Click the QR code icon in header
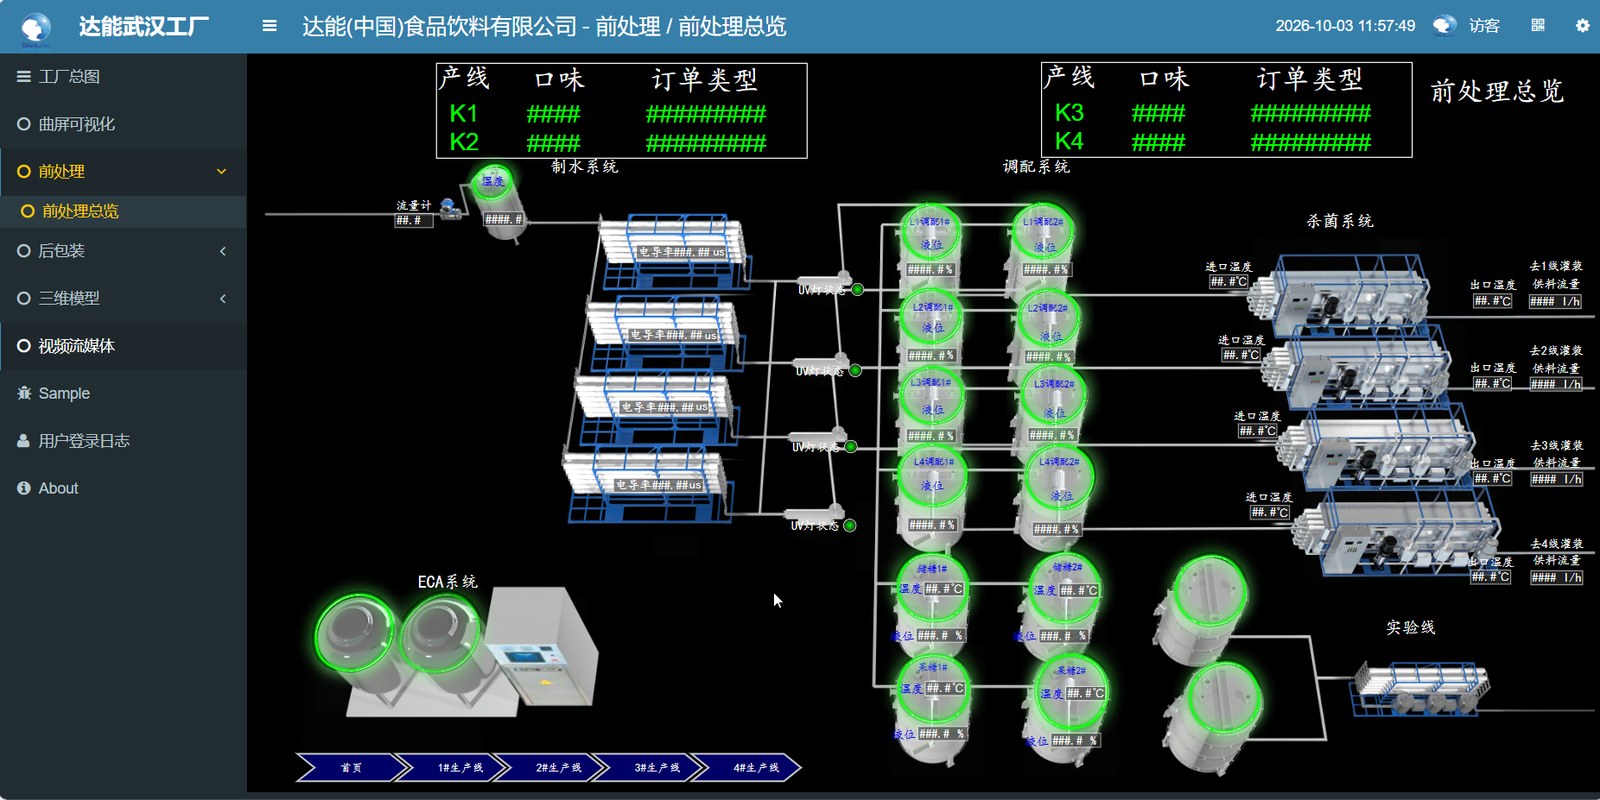This screenshot has height=800, width=1600. 1538,26
